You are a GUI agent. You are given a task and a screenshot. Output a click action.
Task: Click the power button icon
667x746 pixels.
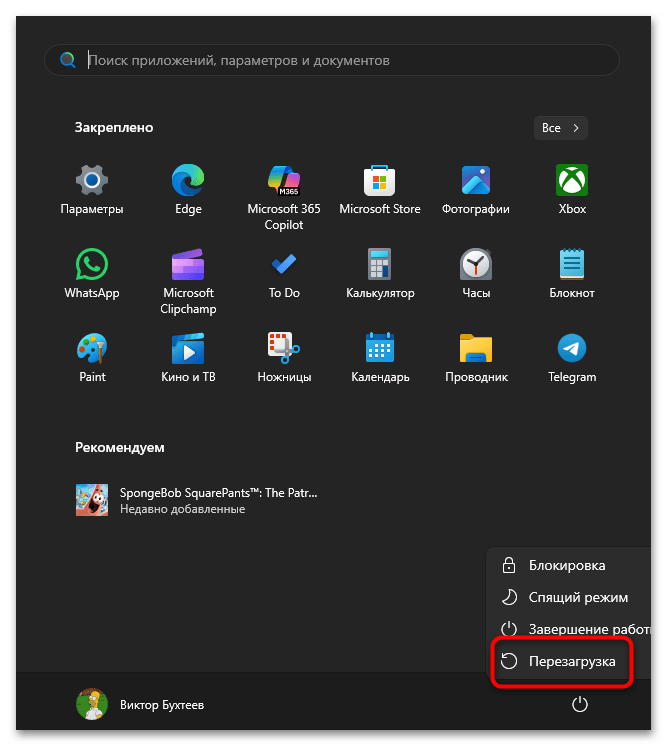click(579, 705)
